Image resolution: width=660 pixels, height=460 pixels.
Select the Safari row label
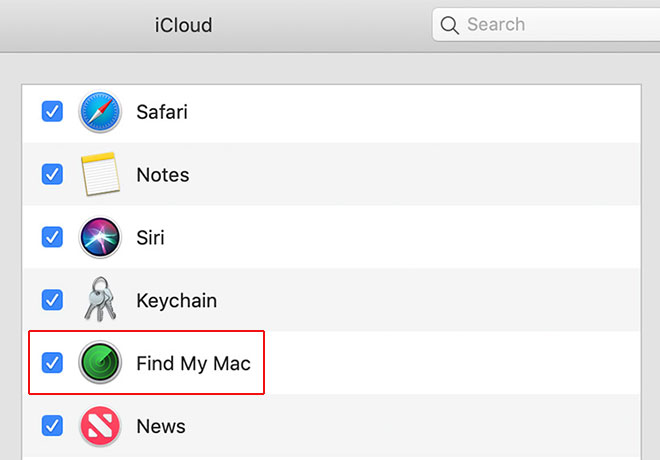click(162, 112)
